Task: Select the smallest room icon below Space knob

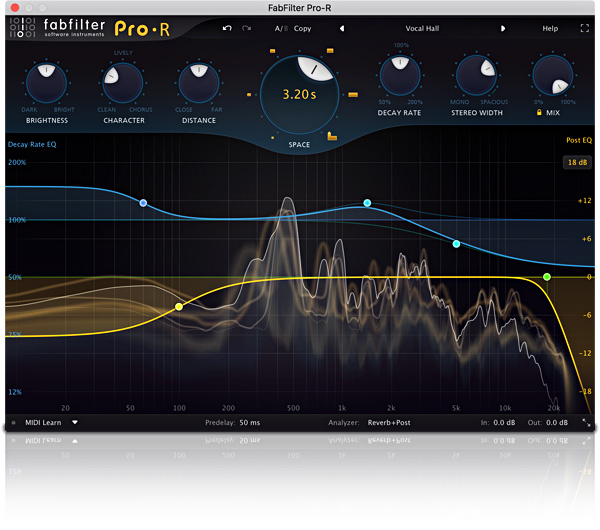Action: pos(272,137)
